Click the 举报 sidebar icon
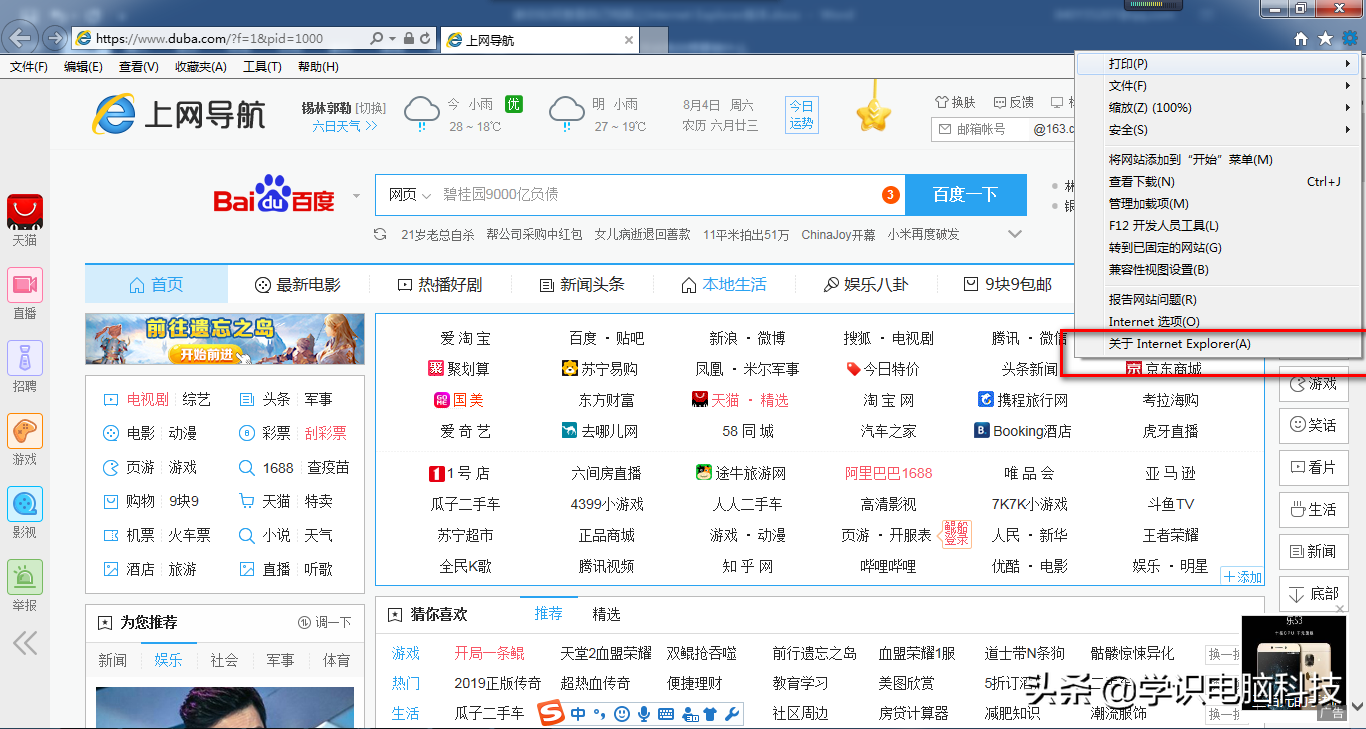Screen dimensions: 1366x729 click(x=25, y=578)
